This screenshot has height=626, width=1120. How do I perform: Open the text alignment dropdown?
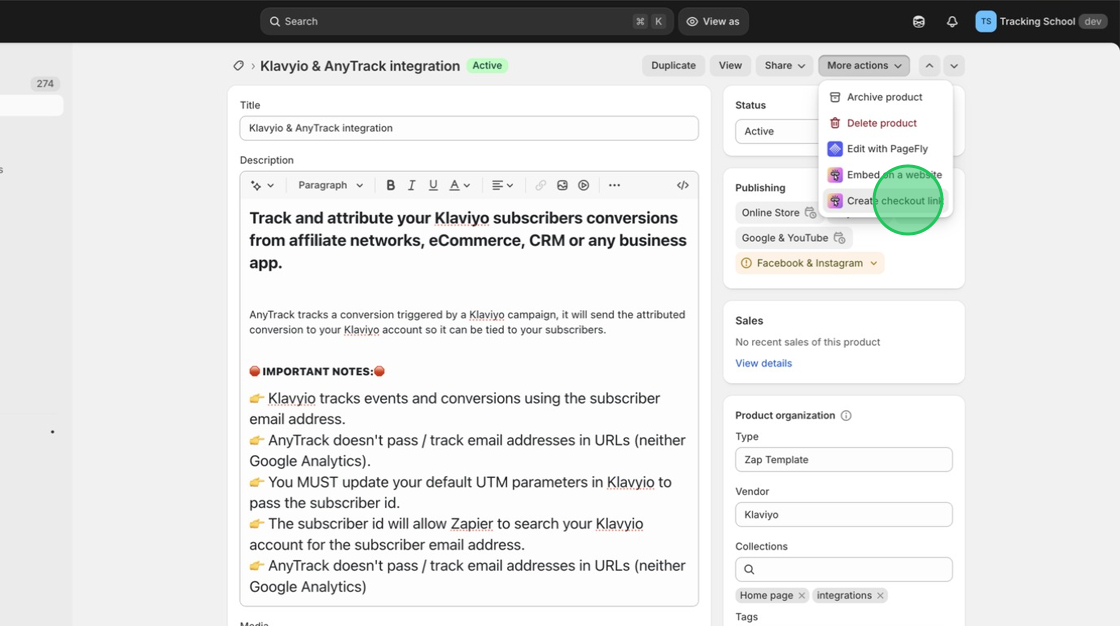(x=502, y=185)
